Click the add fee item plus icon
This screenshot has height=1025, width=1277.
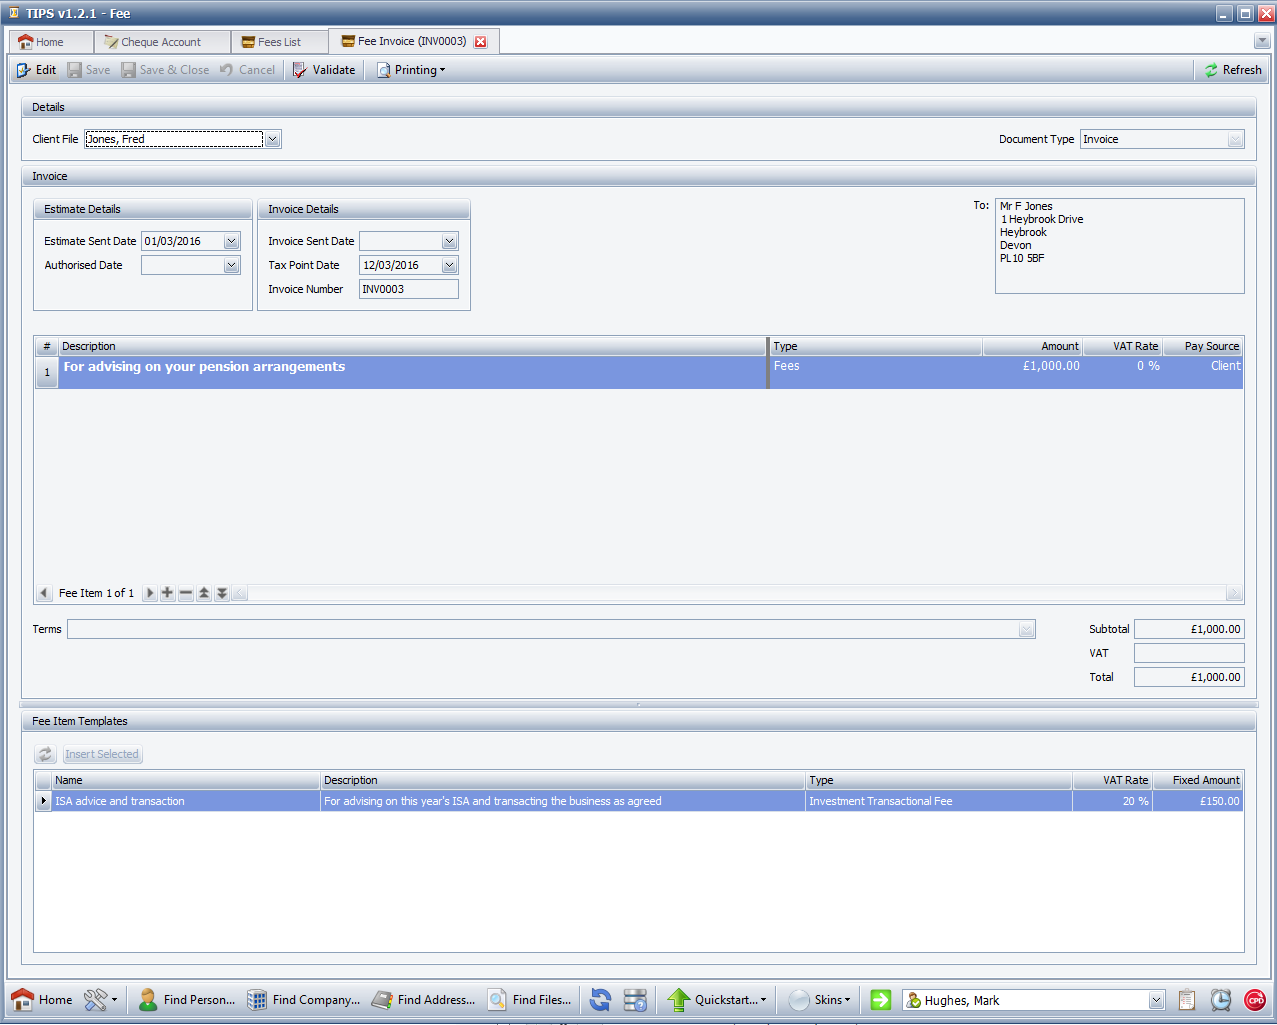pyautogui.click(x=167, y=593)
